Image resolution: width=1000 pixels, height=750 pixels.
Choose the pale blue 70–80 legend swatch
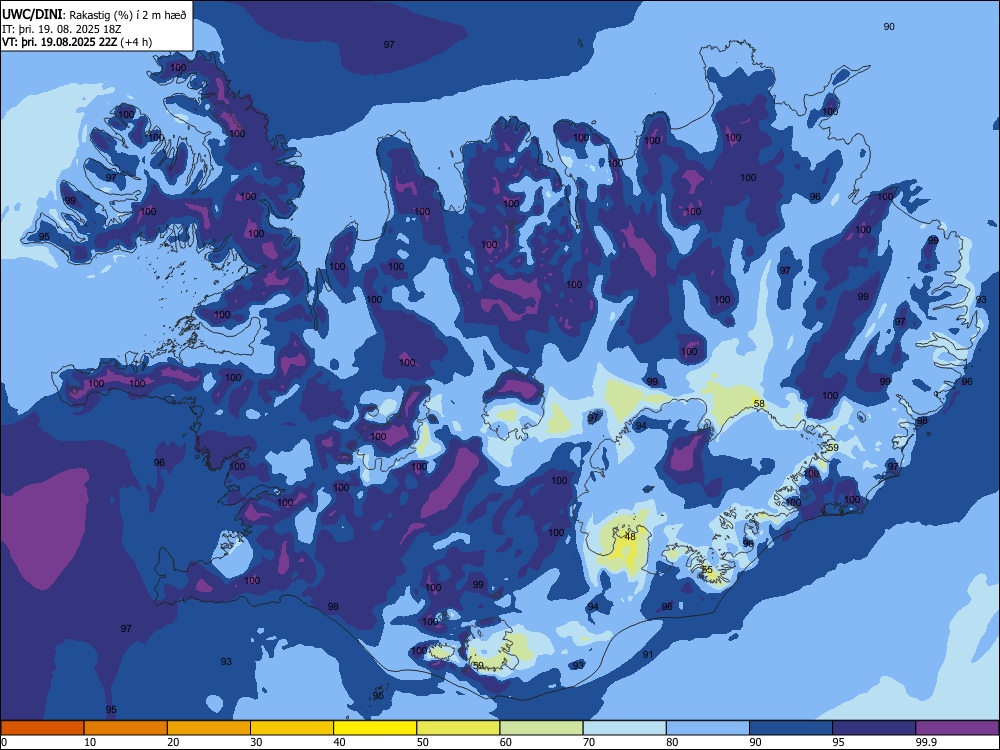[624, 728]
